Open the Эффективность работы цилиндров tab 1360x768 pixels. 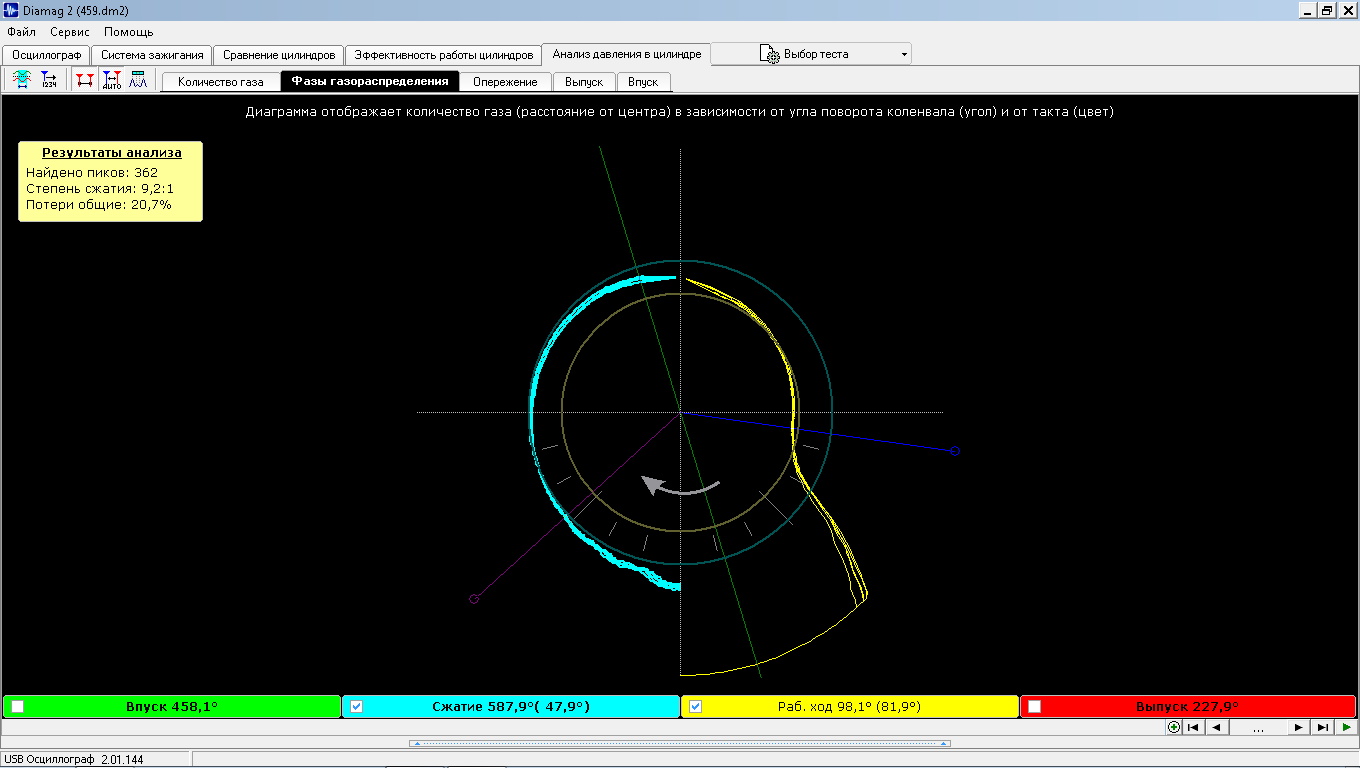[x=443, y=55]
